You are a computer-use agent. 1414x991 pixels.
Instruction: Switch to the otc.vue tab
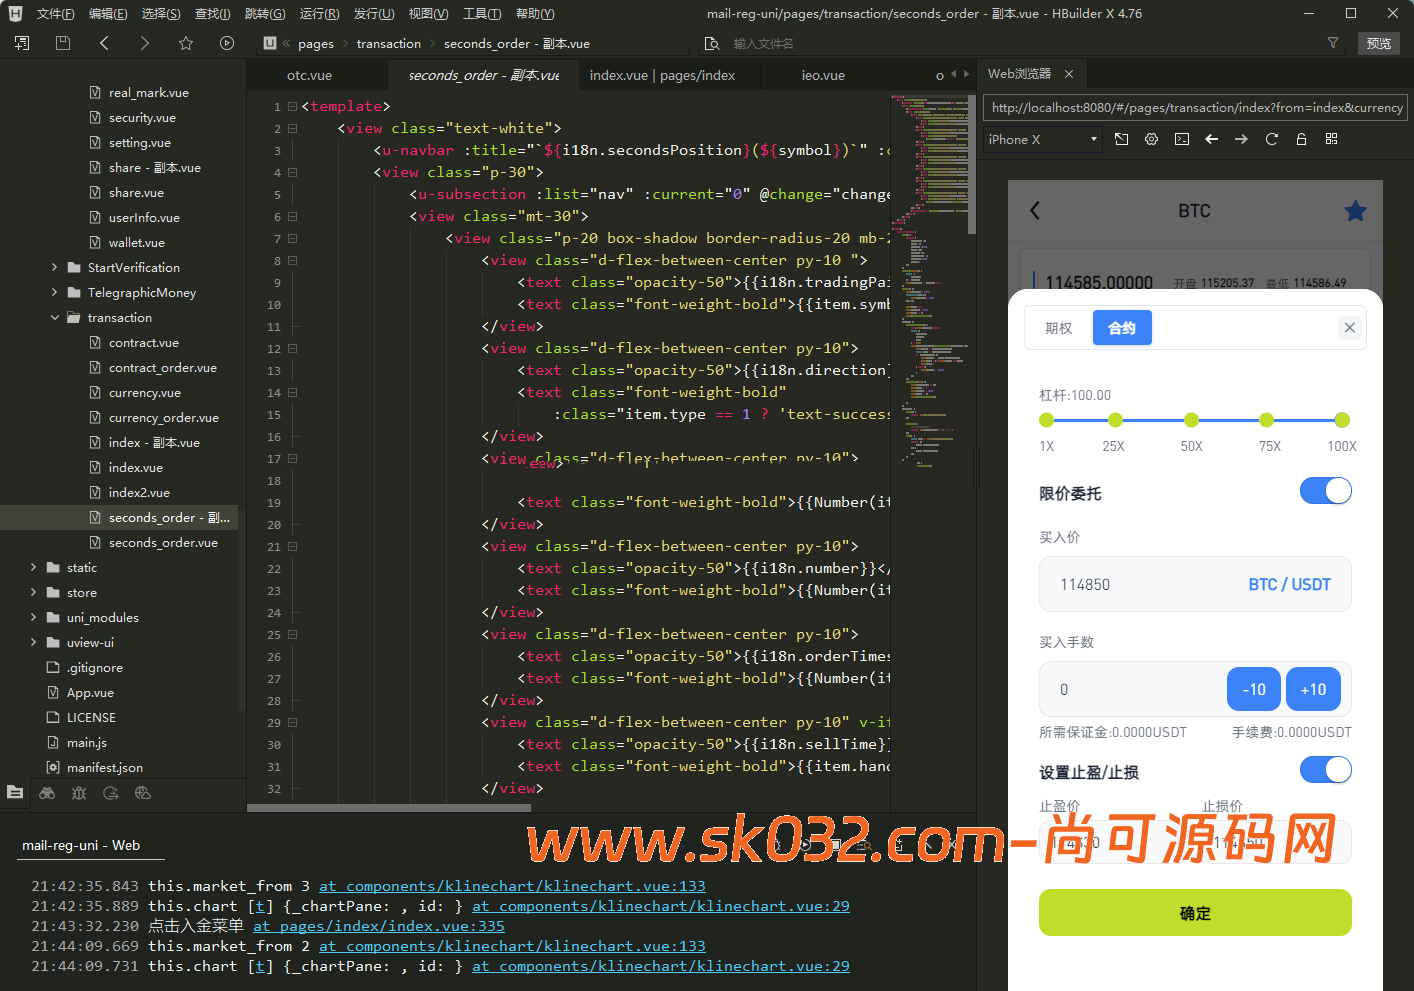point(308,74)
